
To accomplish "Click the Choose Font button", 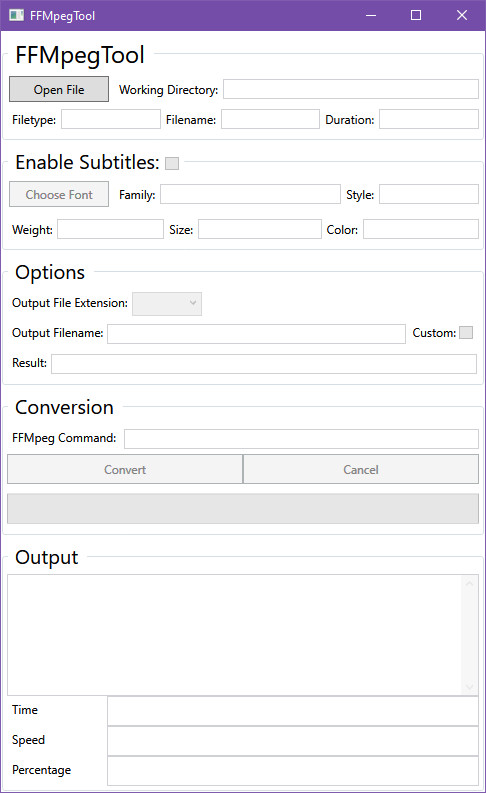I will 59,194.
